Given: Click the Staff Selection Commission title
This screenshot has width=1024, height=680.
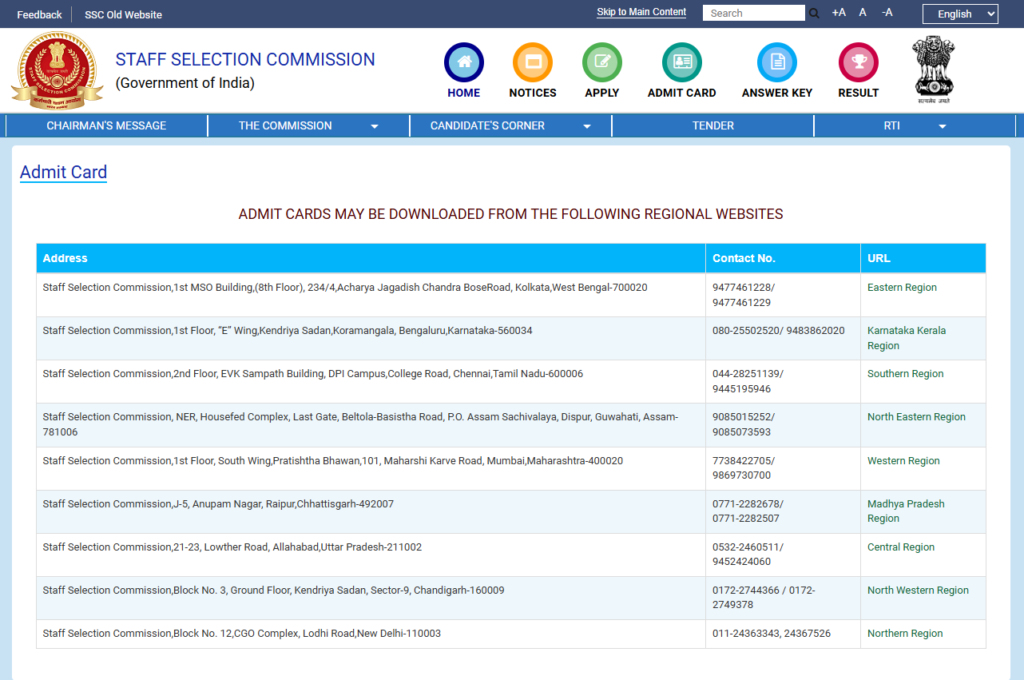Looking at the screenshot, I should coord(245,59).
